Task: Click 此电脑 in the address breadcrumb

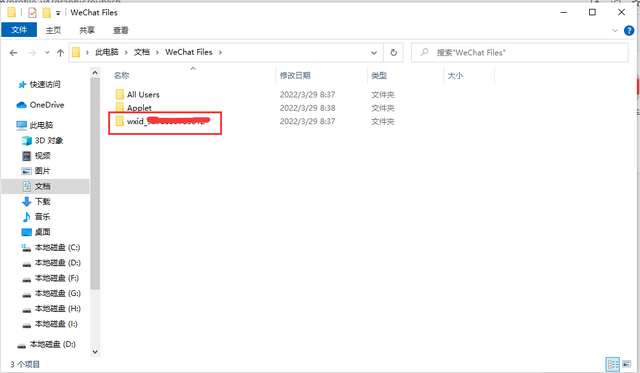Action: [x=107, y=52]
